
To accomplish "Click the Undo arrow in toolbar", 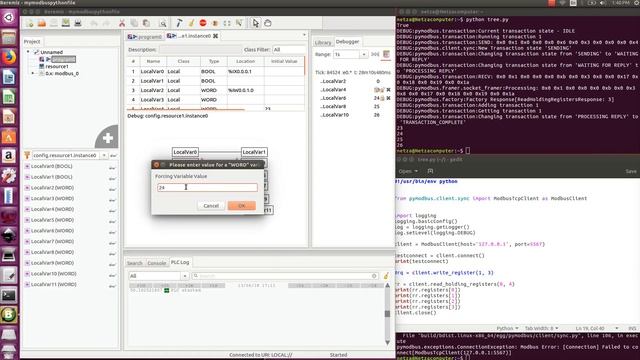I will click(x=94, y=23).
